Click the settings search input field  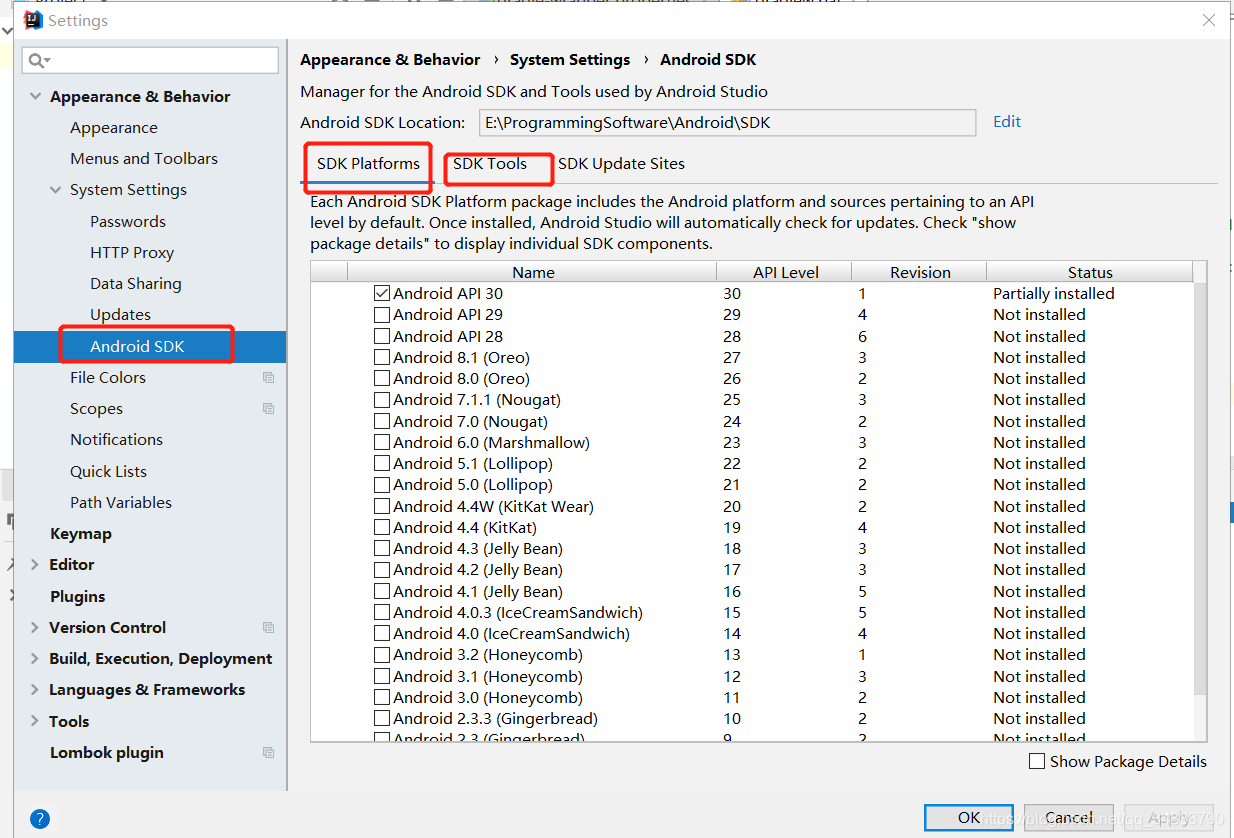pos(150,61)
